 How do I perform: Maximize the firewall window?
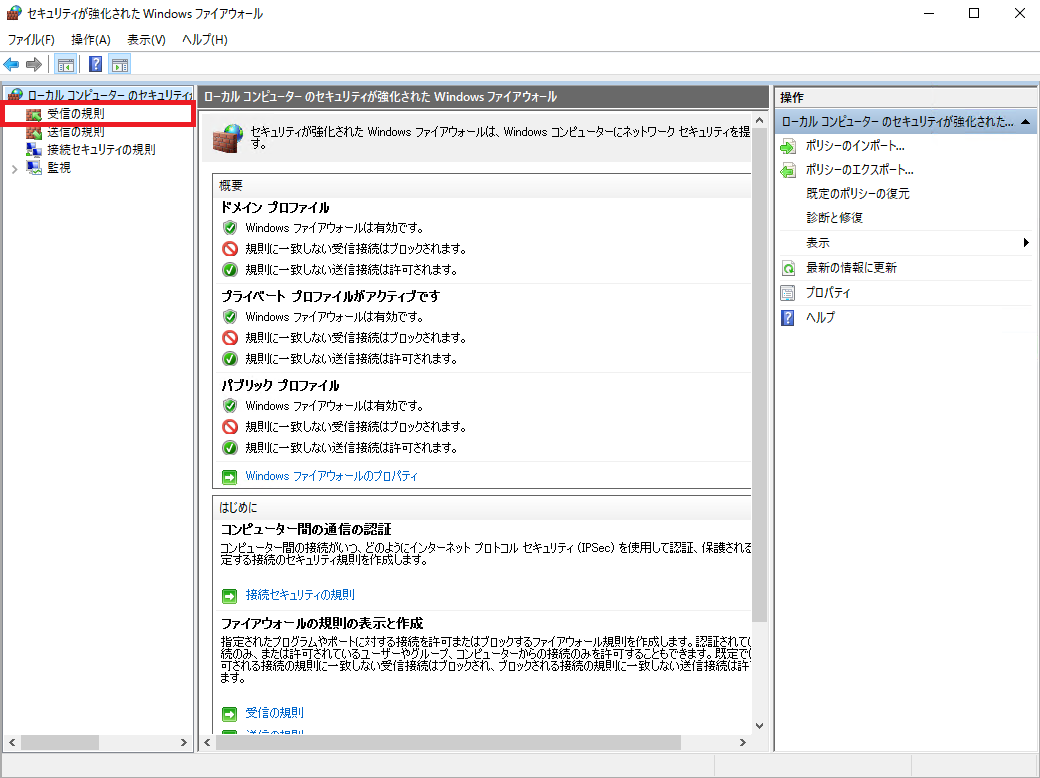click(x=974, y=13)
